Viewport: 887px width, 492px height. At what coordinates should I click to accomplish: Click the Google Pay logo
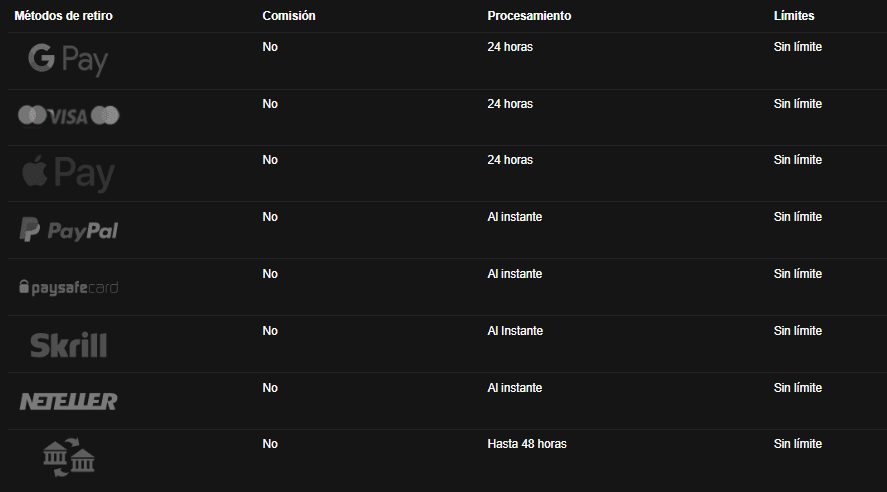(68, 61)
